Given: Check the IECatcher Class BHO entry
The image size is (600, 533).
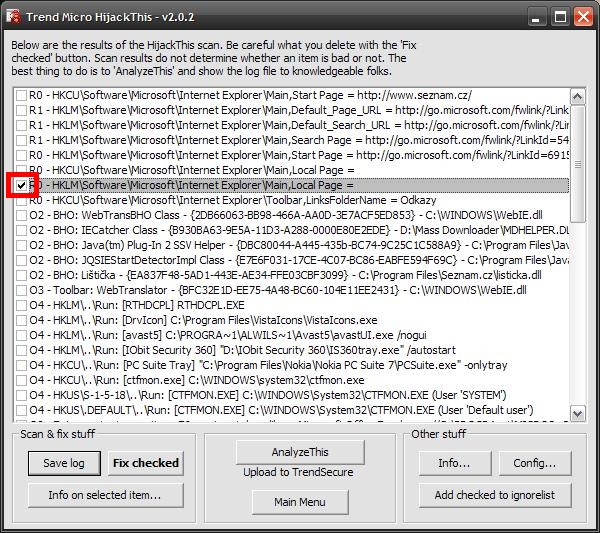Looking at the screenshot, I should [21, 230].
